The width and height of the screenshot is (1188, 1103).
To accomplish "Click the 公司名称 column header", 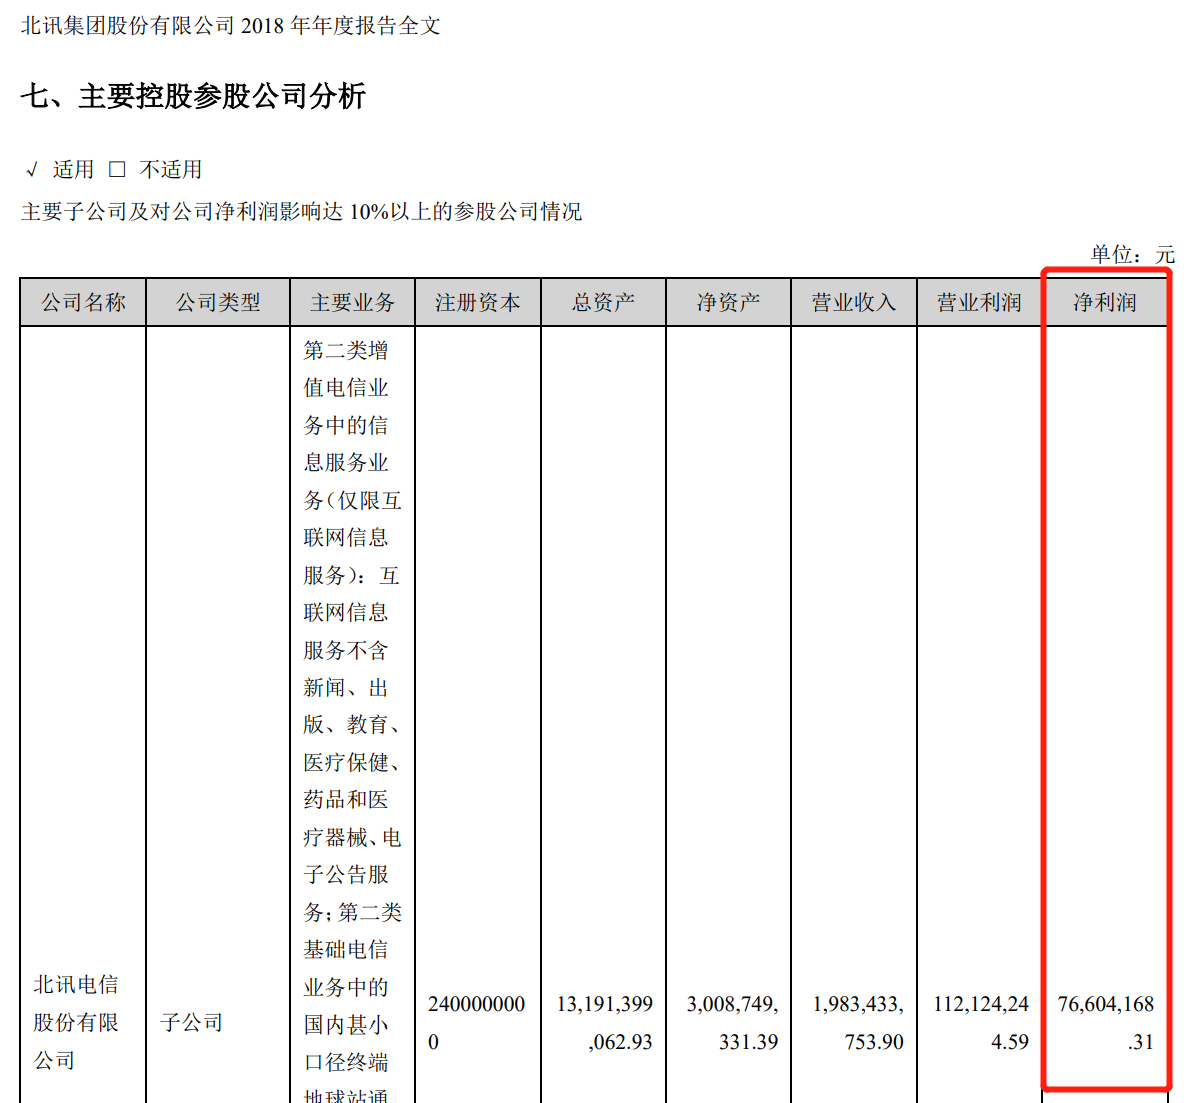I will coord(83,302).
